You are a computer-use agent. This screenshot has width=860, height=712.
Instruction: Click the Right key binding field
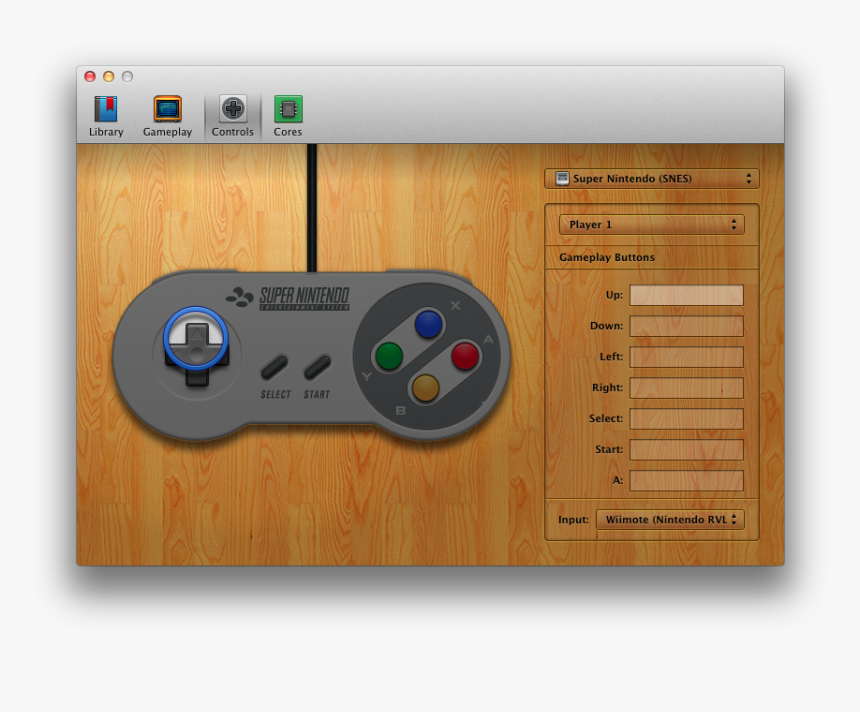686,388
